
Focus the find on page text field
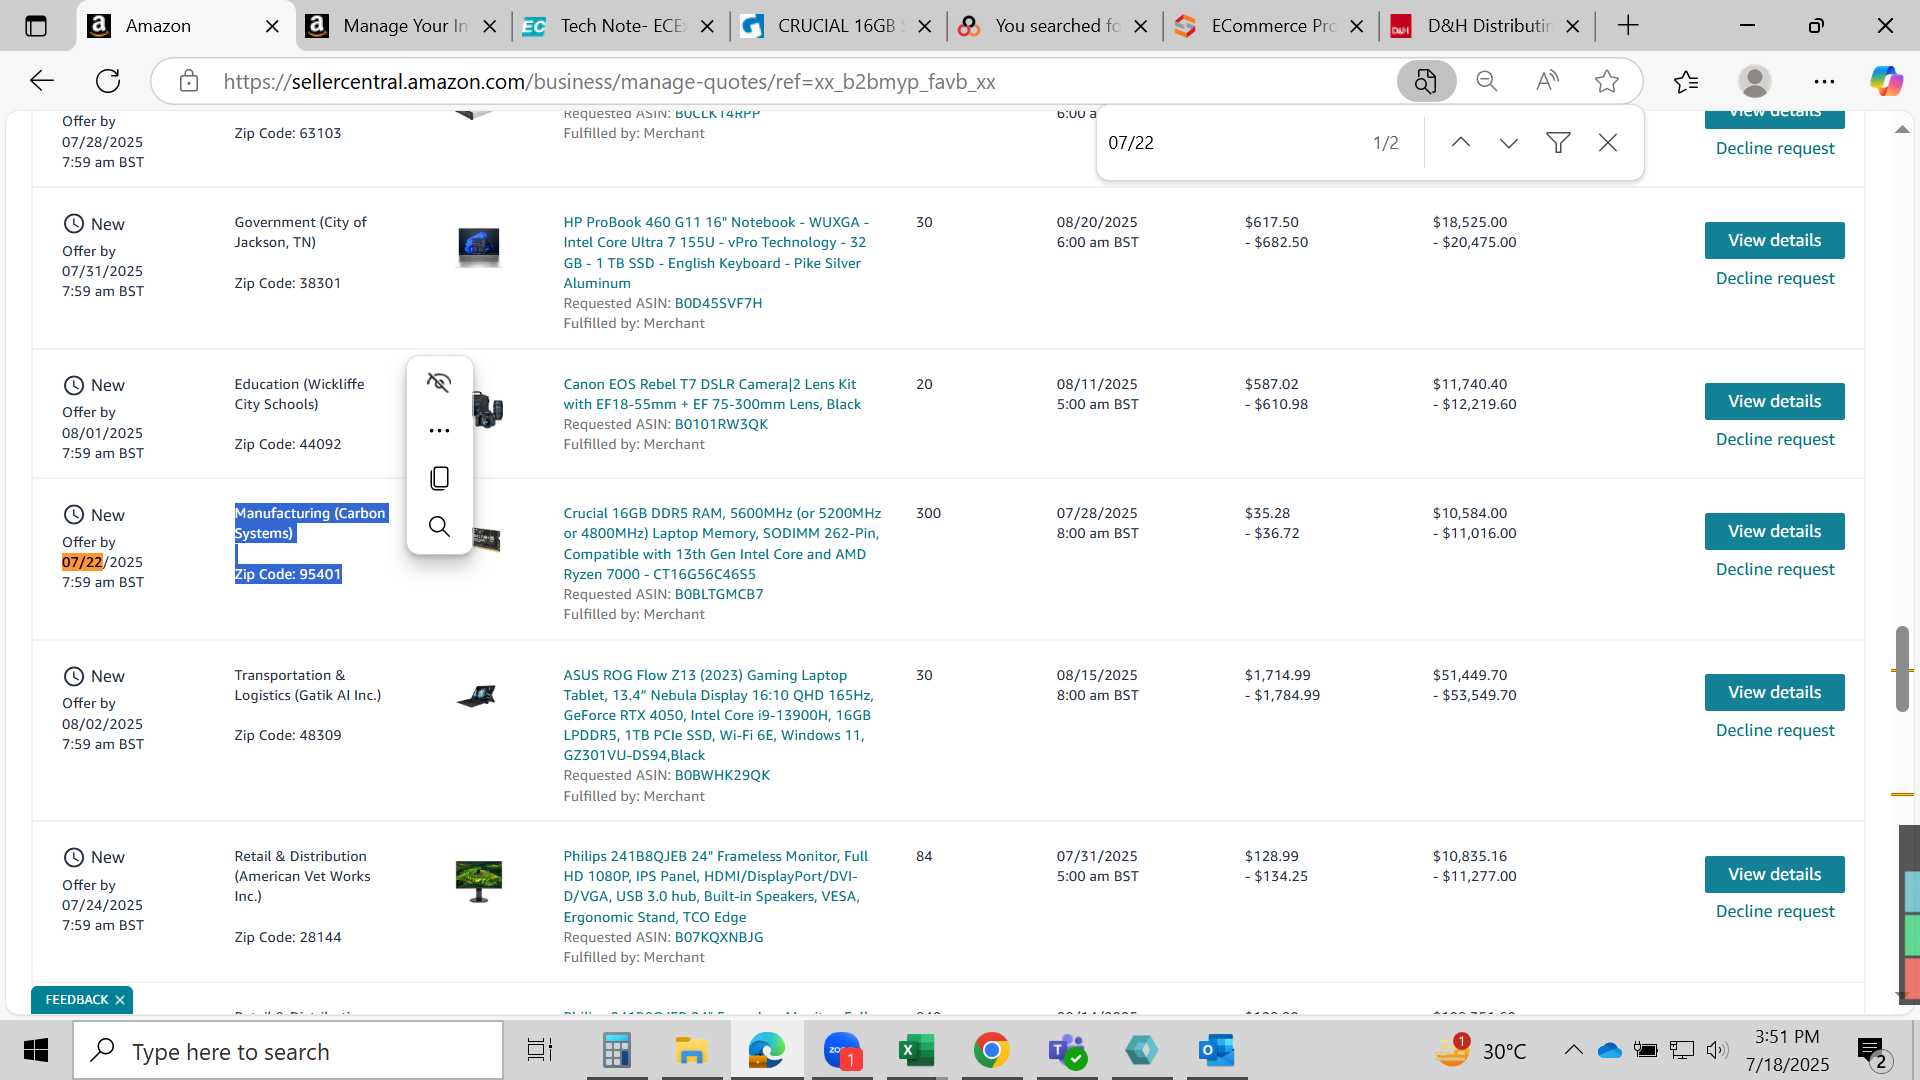pos(1230,143)
